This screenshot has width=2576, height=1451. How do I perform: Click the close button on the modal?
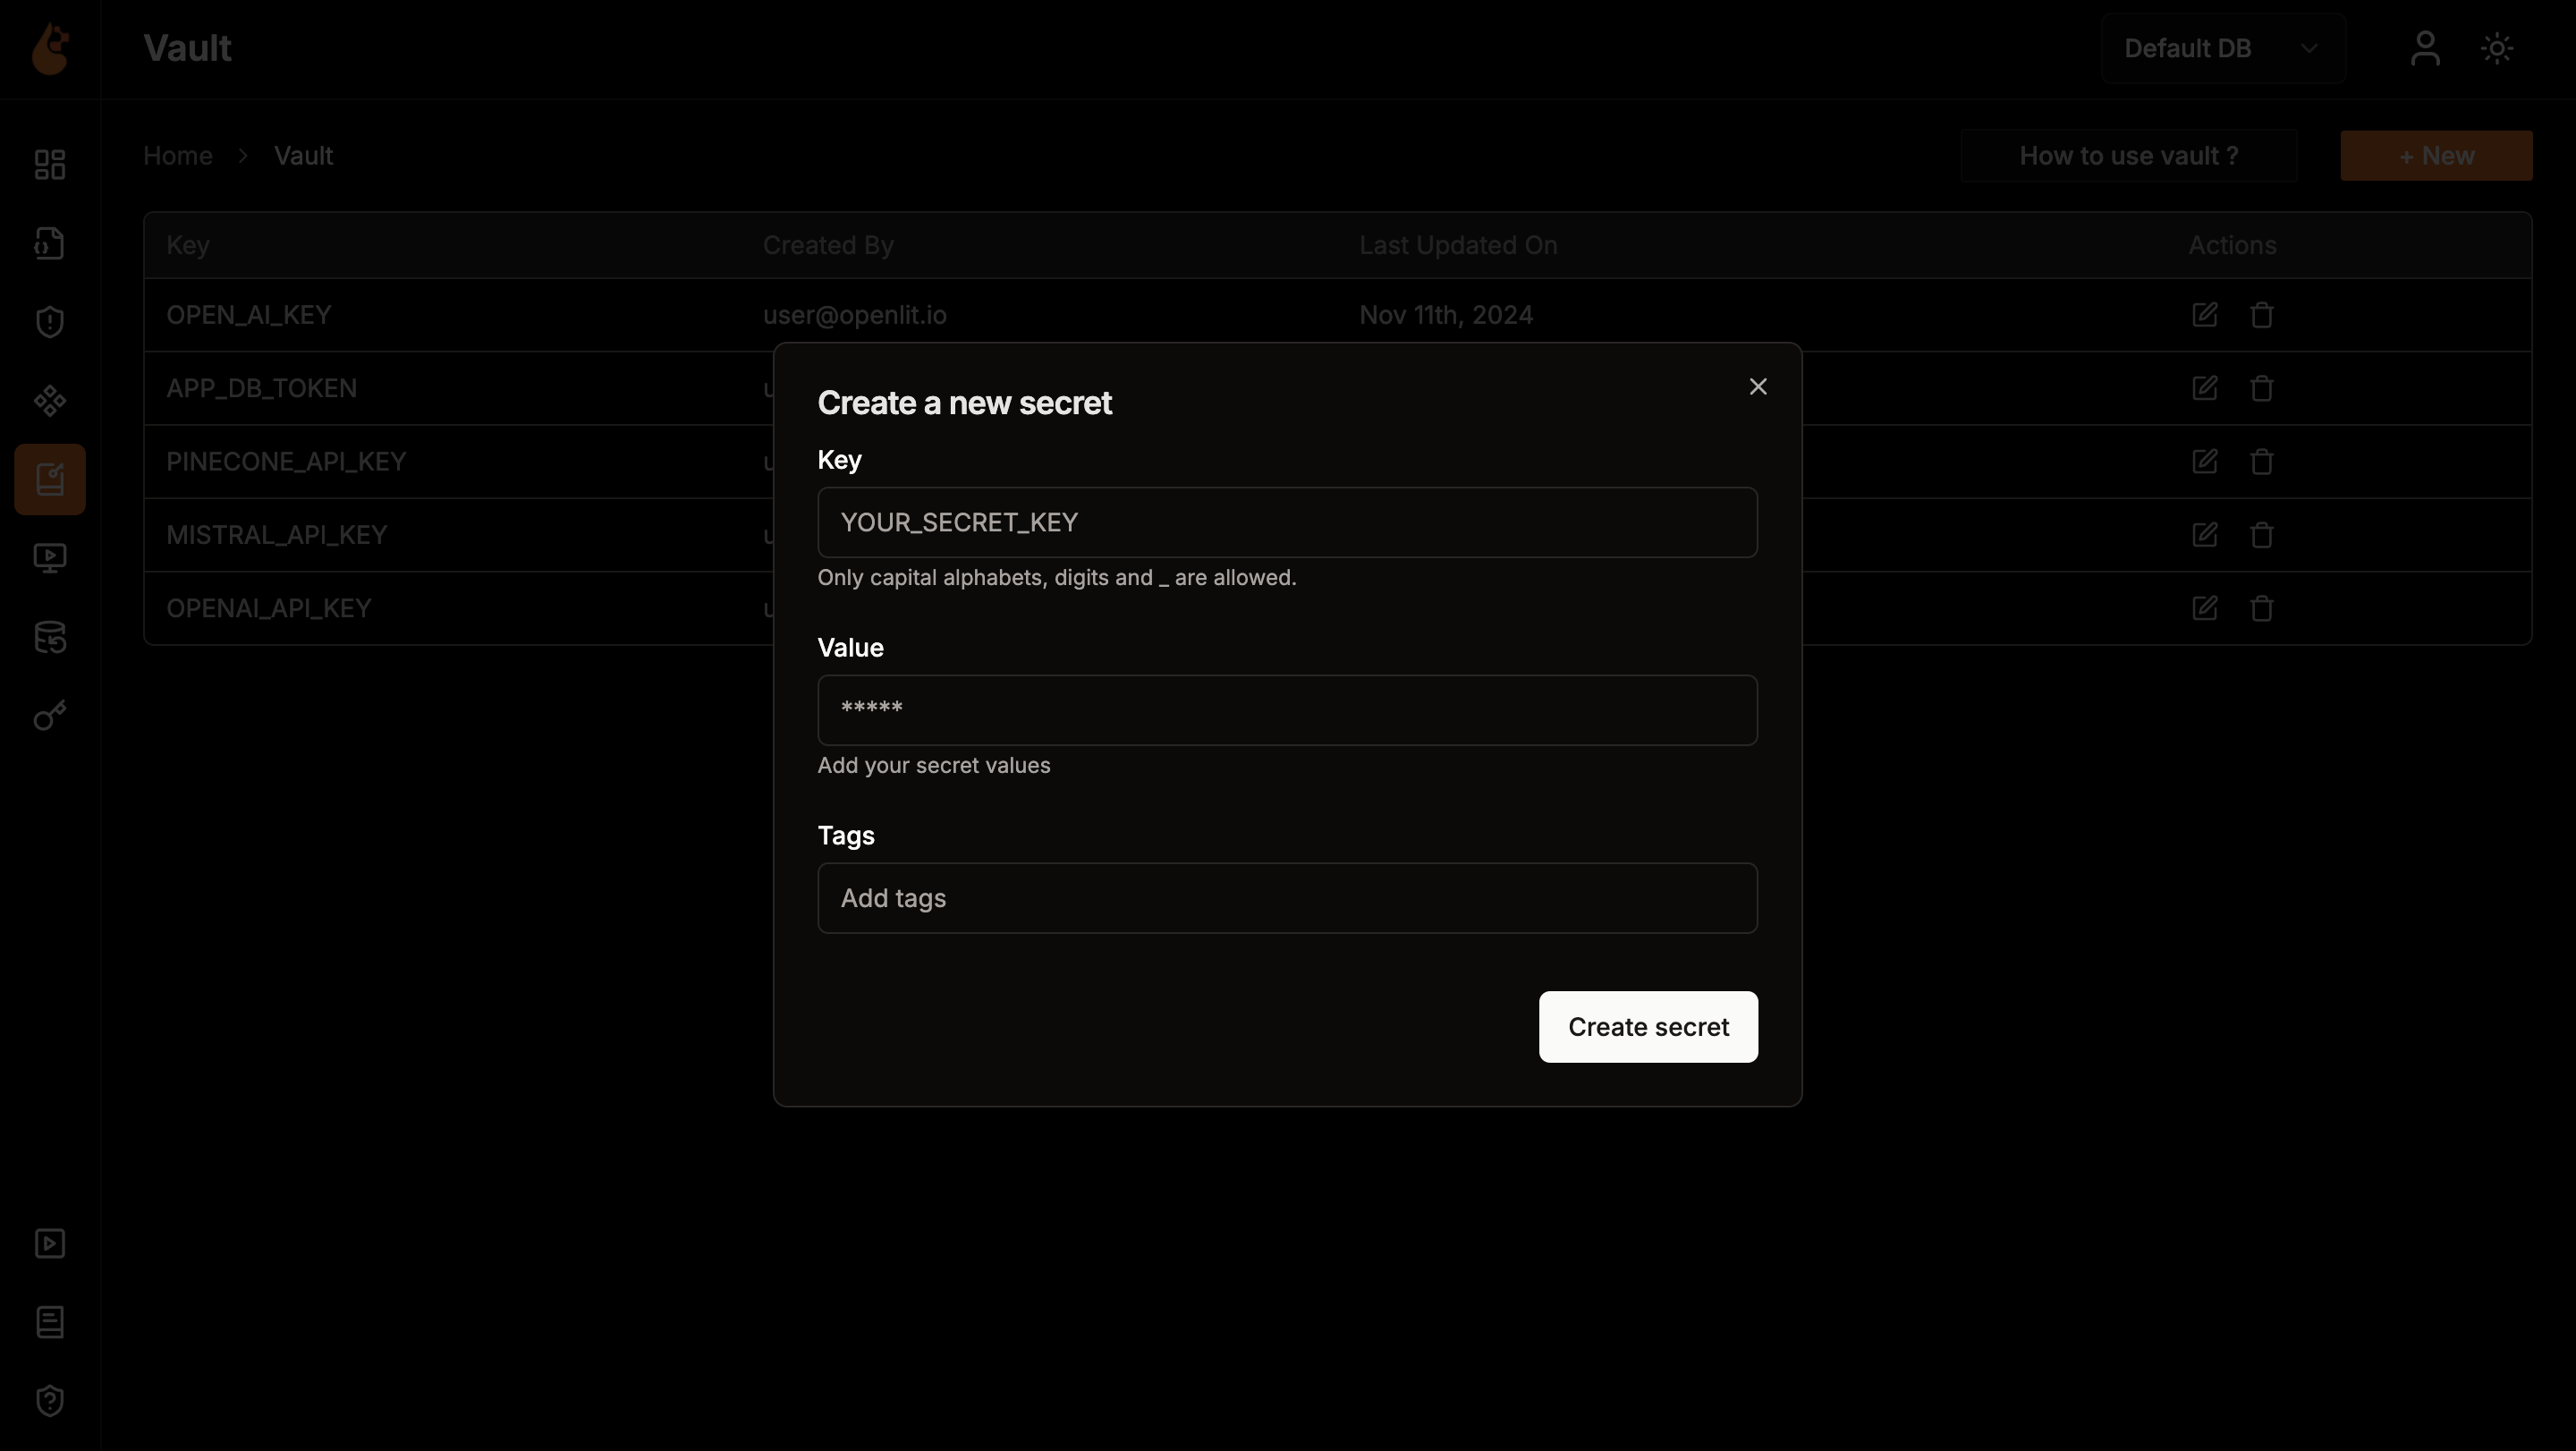click(x=1757, y=386)
